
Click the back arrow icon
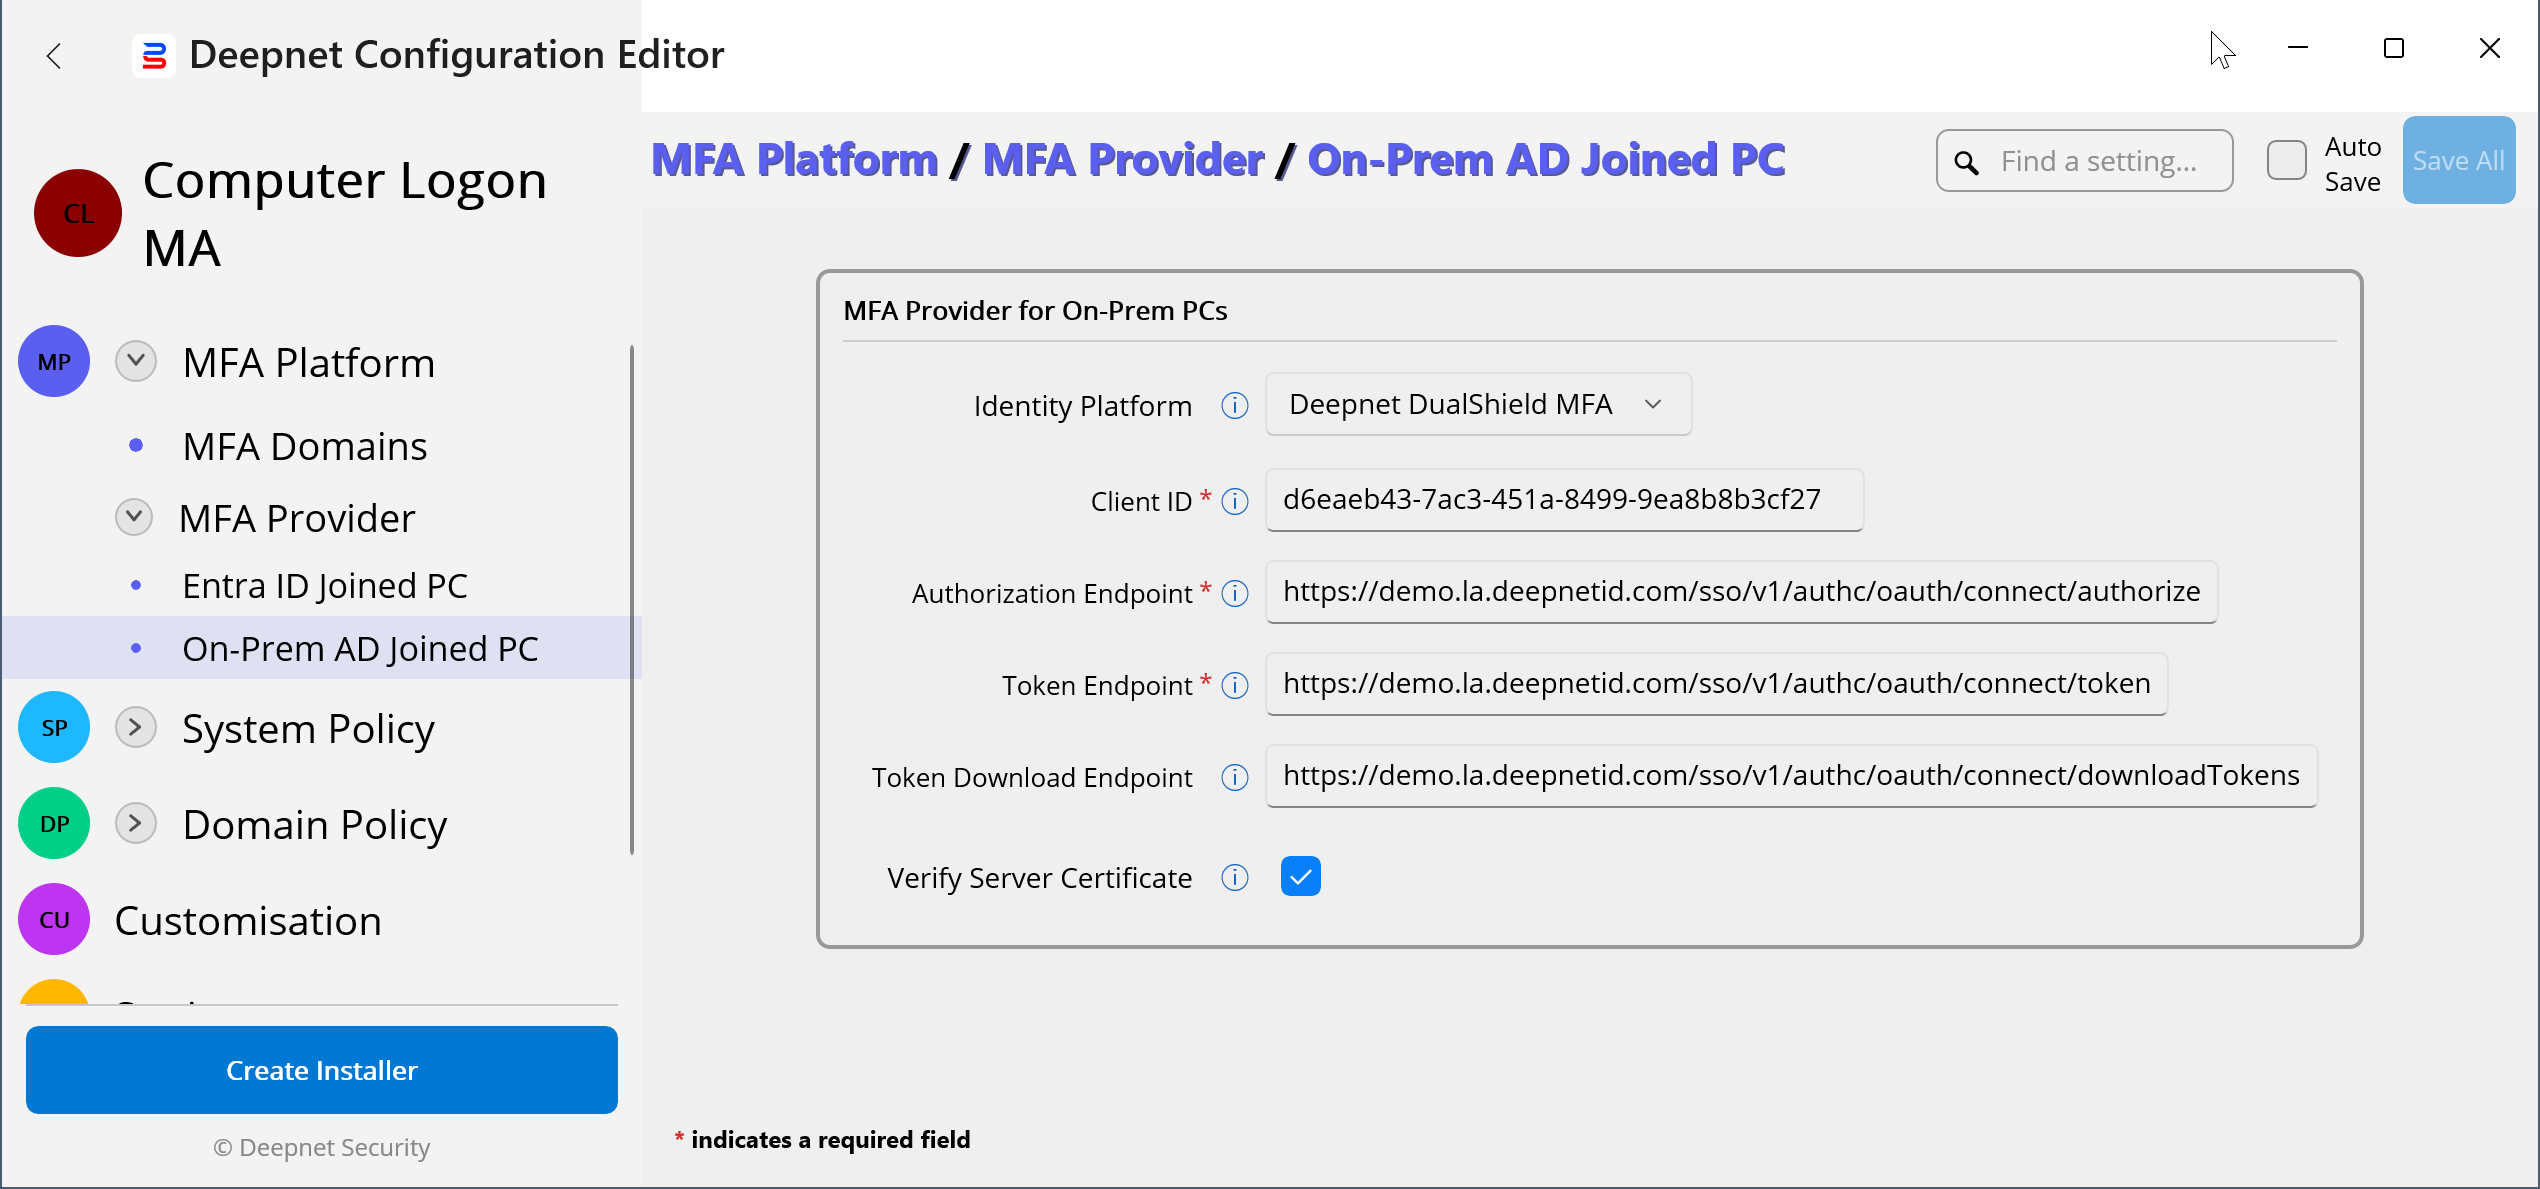[54, 56]
